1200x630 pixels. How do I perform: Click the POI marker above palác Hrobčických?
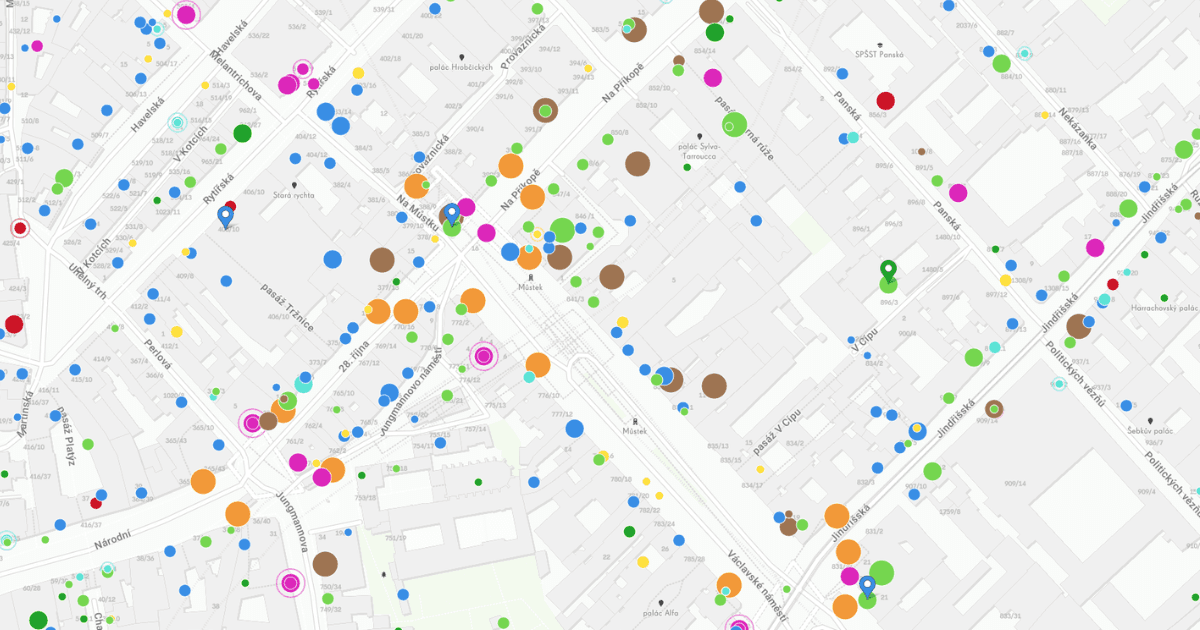(x=462, y=57)
